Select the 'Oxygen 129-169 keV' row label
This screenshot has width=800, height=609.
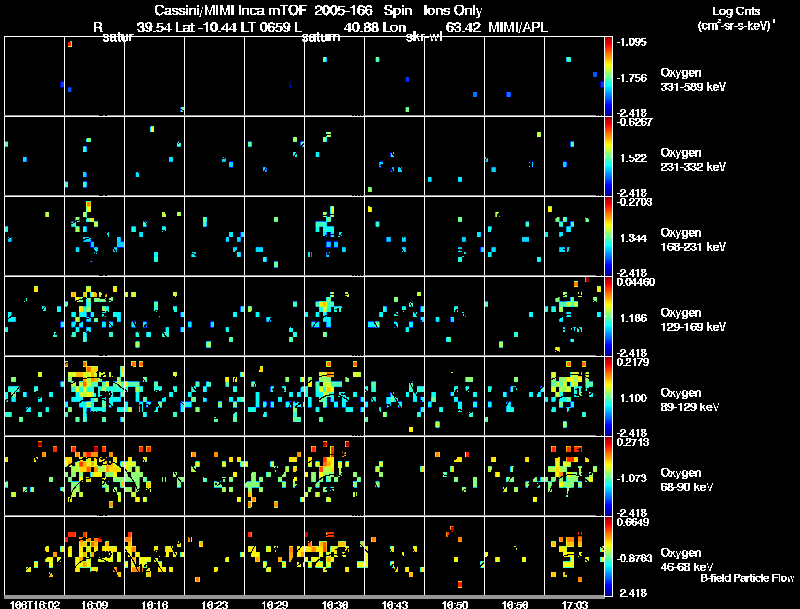[693, 320]
